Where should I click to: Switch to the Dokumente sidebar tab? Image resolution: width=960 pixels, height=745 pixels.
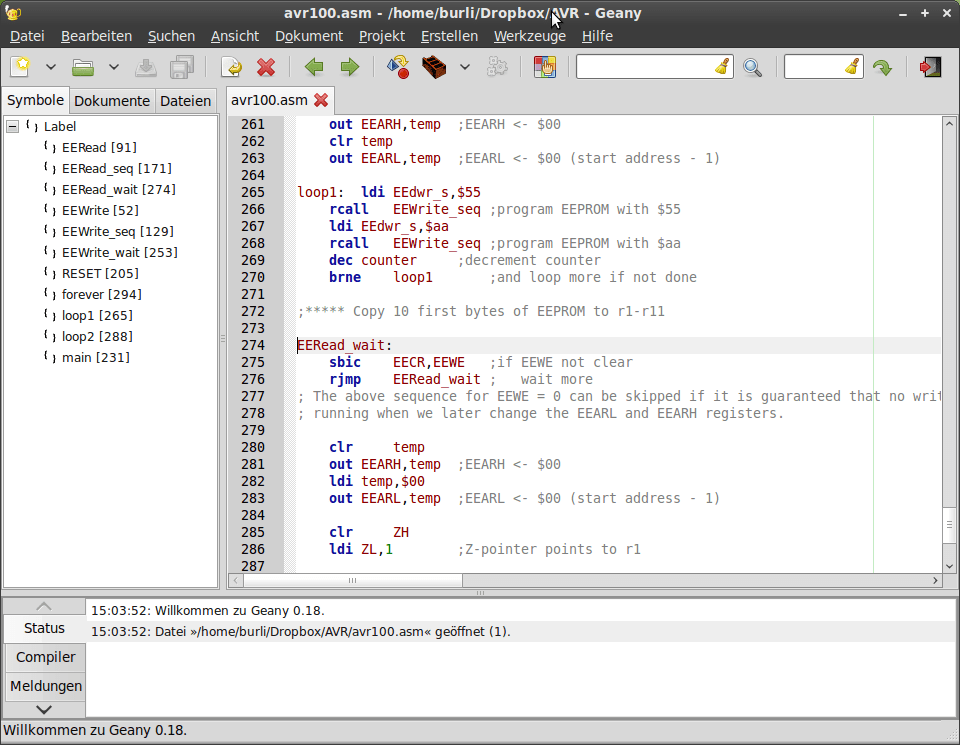tap(112, 100)
